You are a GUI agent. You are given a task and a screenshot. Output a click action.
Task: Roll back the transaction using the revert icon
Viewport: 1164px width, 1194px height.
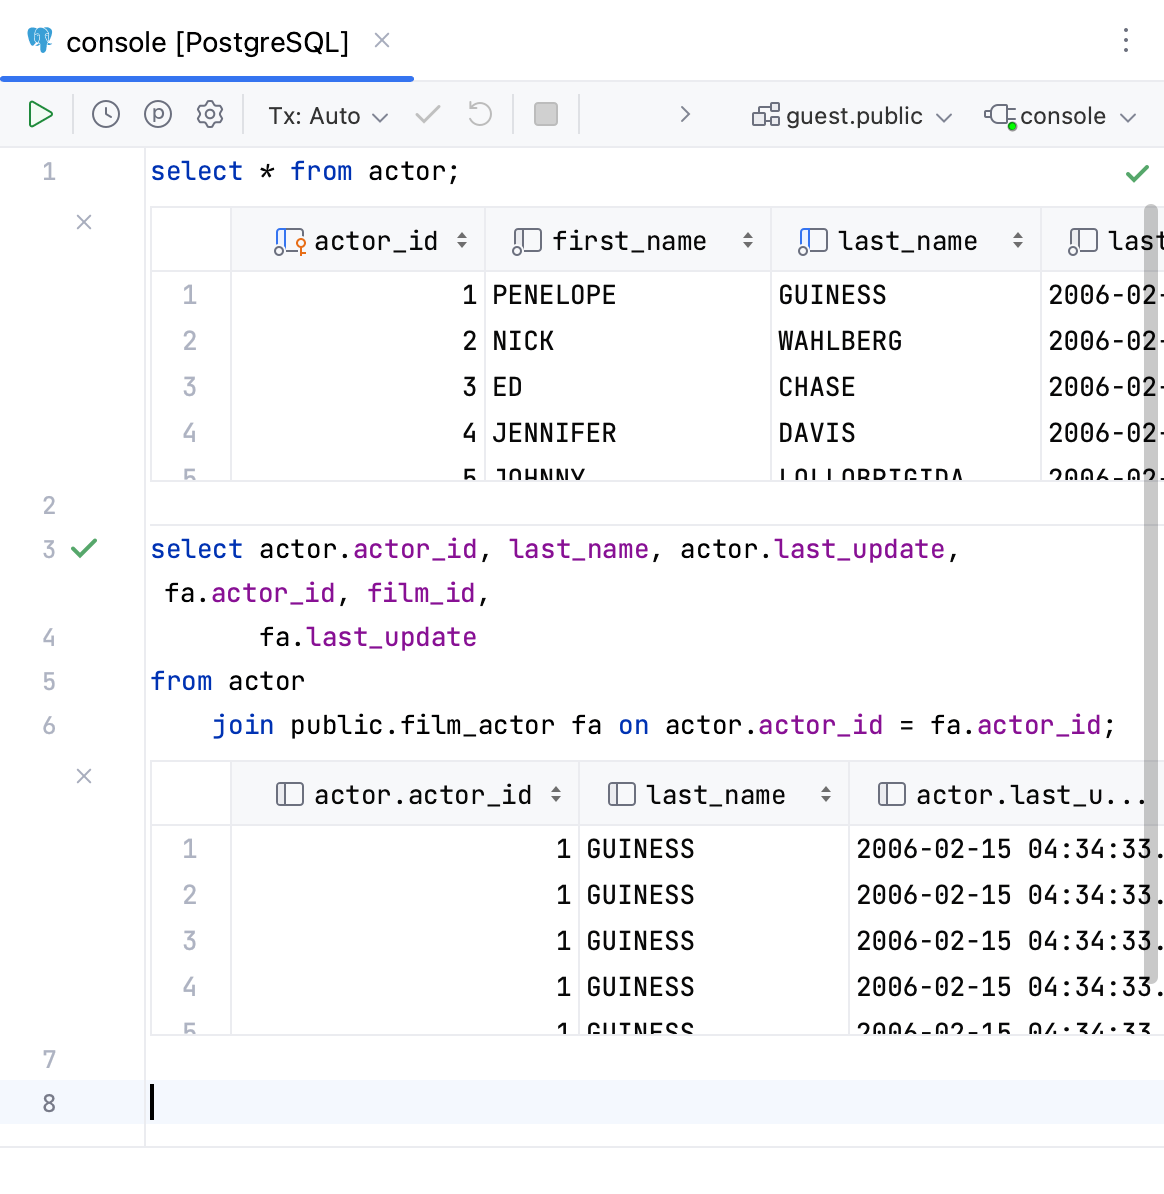(479, 114)
